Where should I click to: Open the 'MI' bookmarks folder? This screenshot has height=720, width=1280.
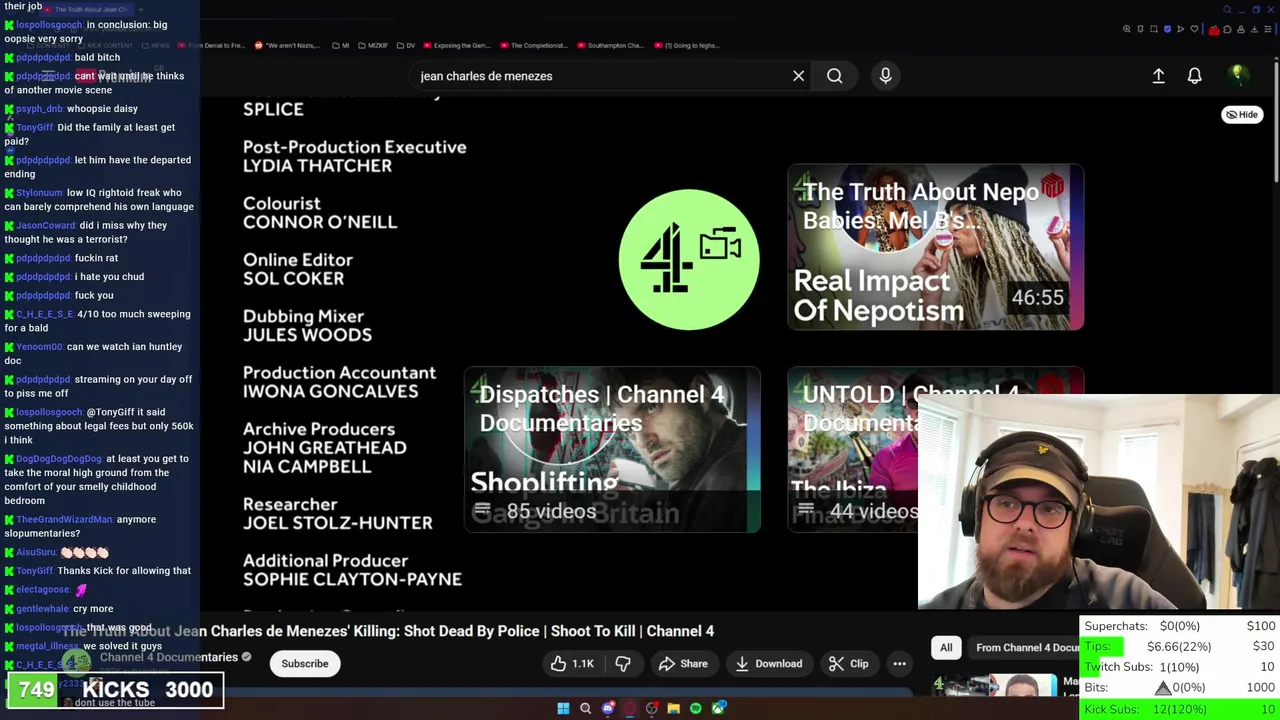(340, 45)
